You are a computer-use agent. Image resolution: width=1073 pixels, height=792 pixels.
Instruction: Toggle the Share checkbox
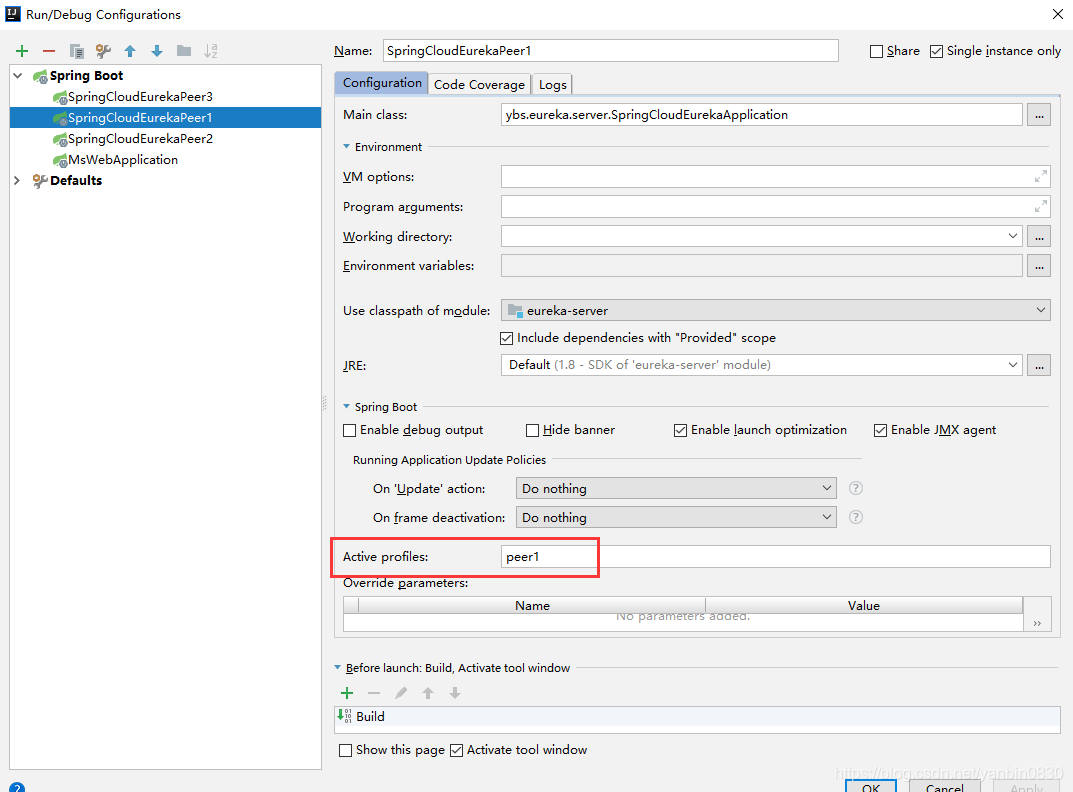tap(876, 51)
